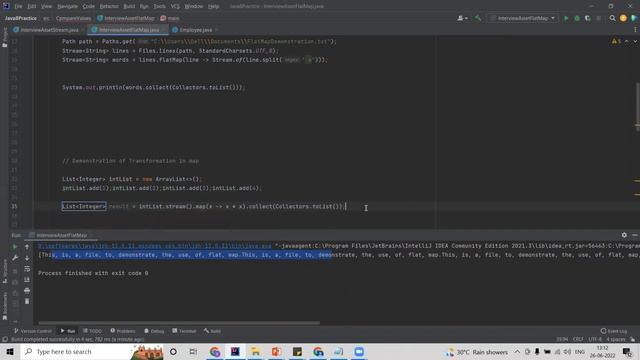Hide the Run tool window
This screenshot has height=360, width=640.
635,235
